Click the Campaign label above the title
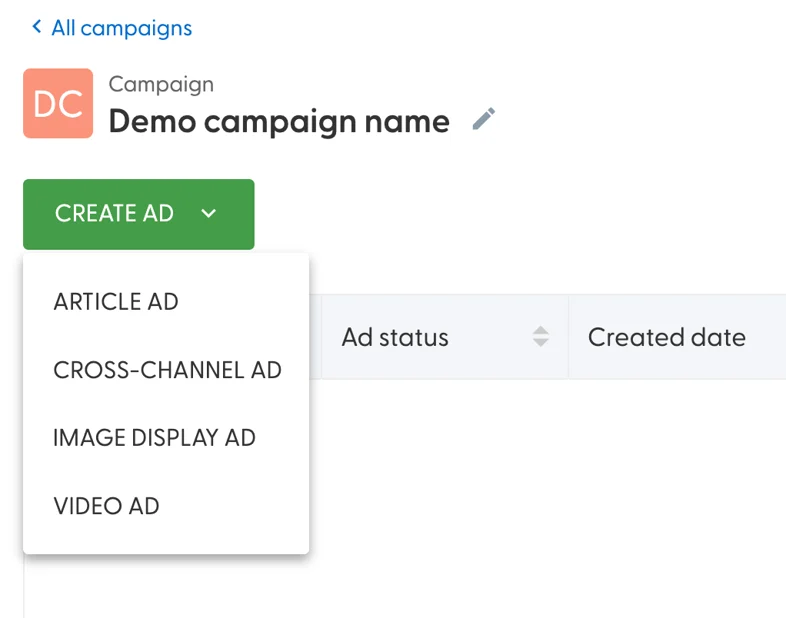The image size is (786, 618). tap(161, 84)
